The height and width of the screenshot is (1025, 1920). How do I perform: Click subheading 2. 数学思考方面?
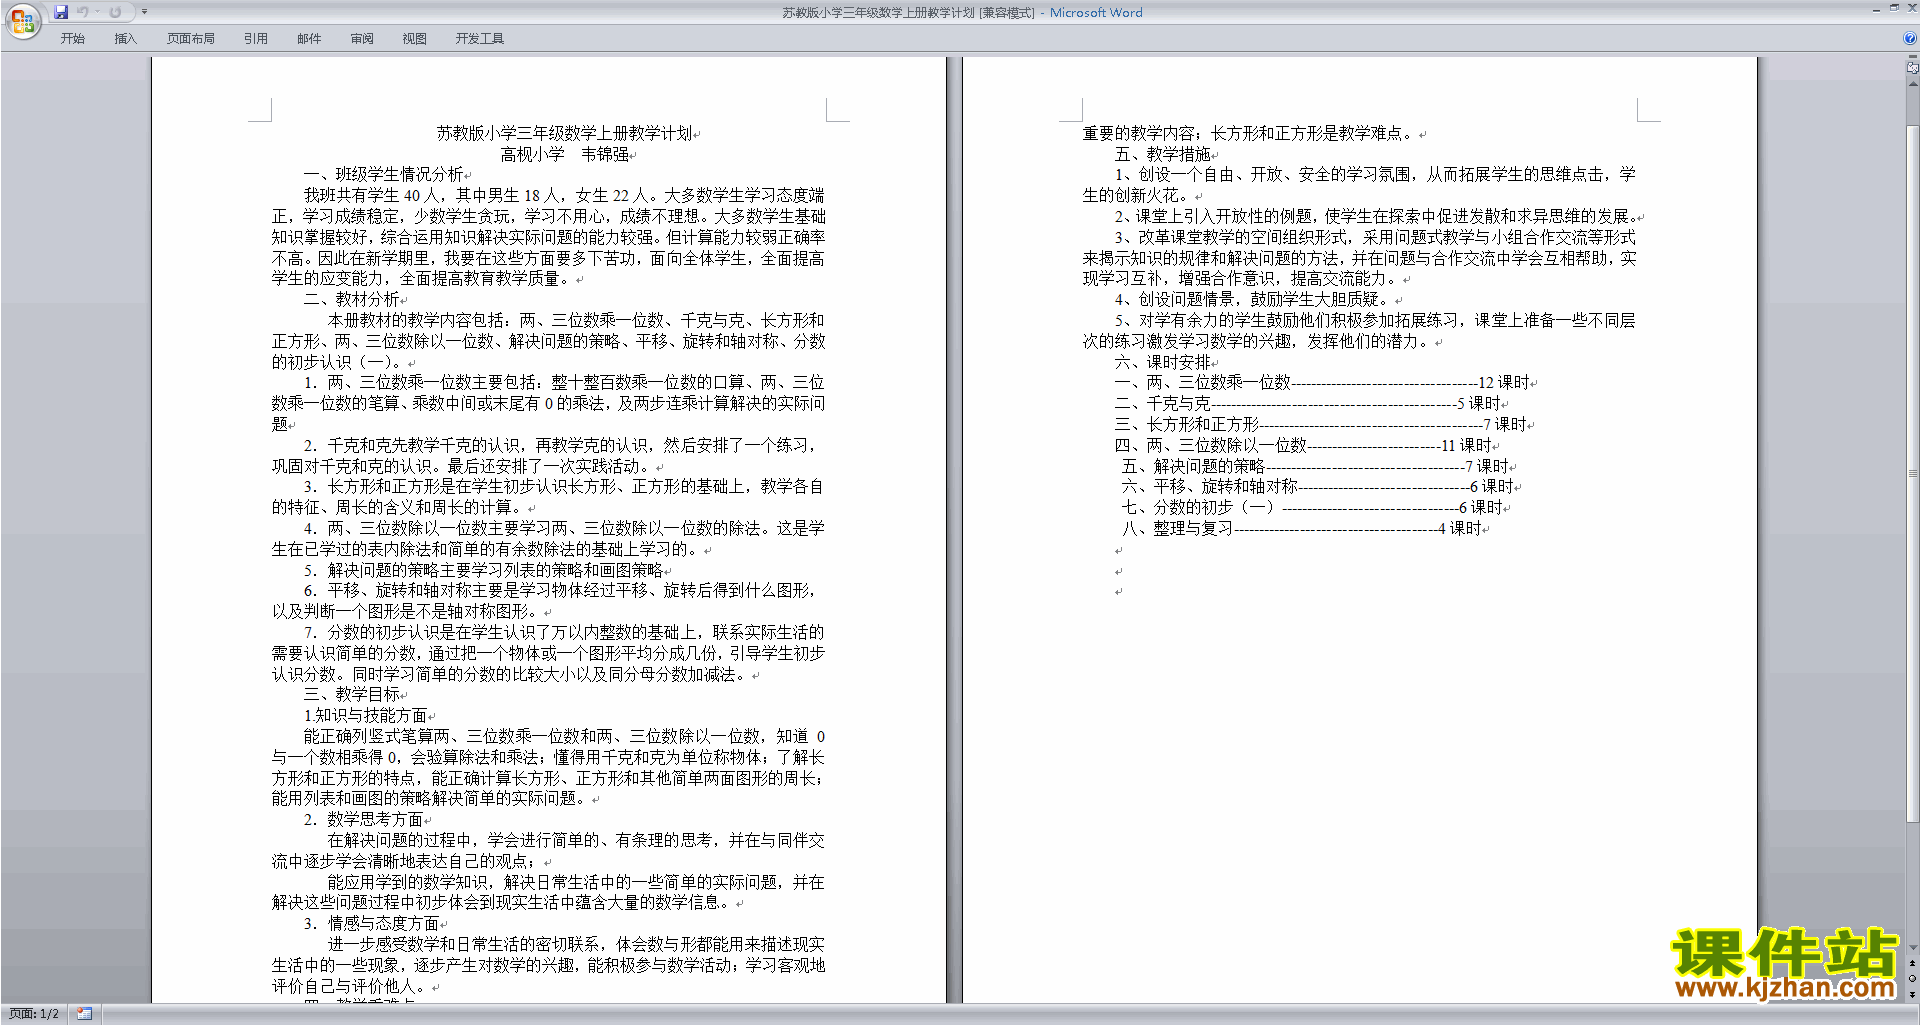[x=364, y=819]
